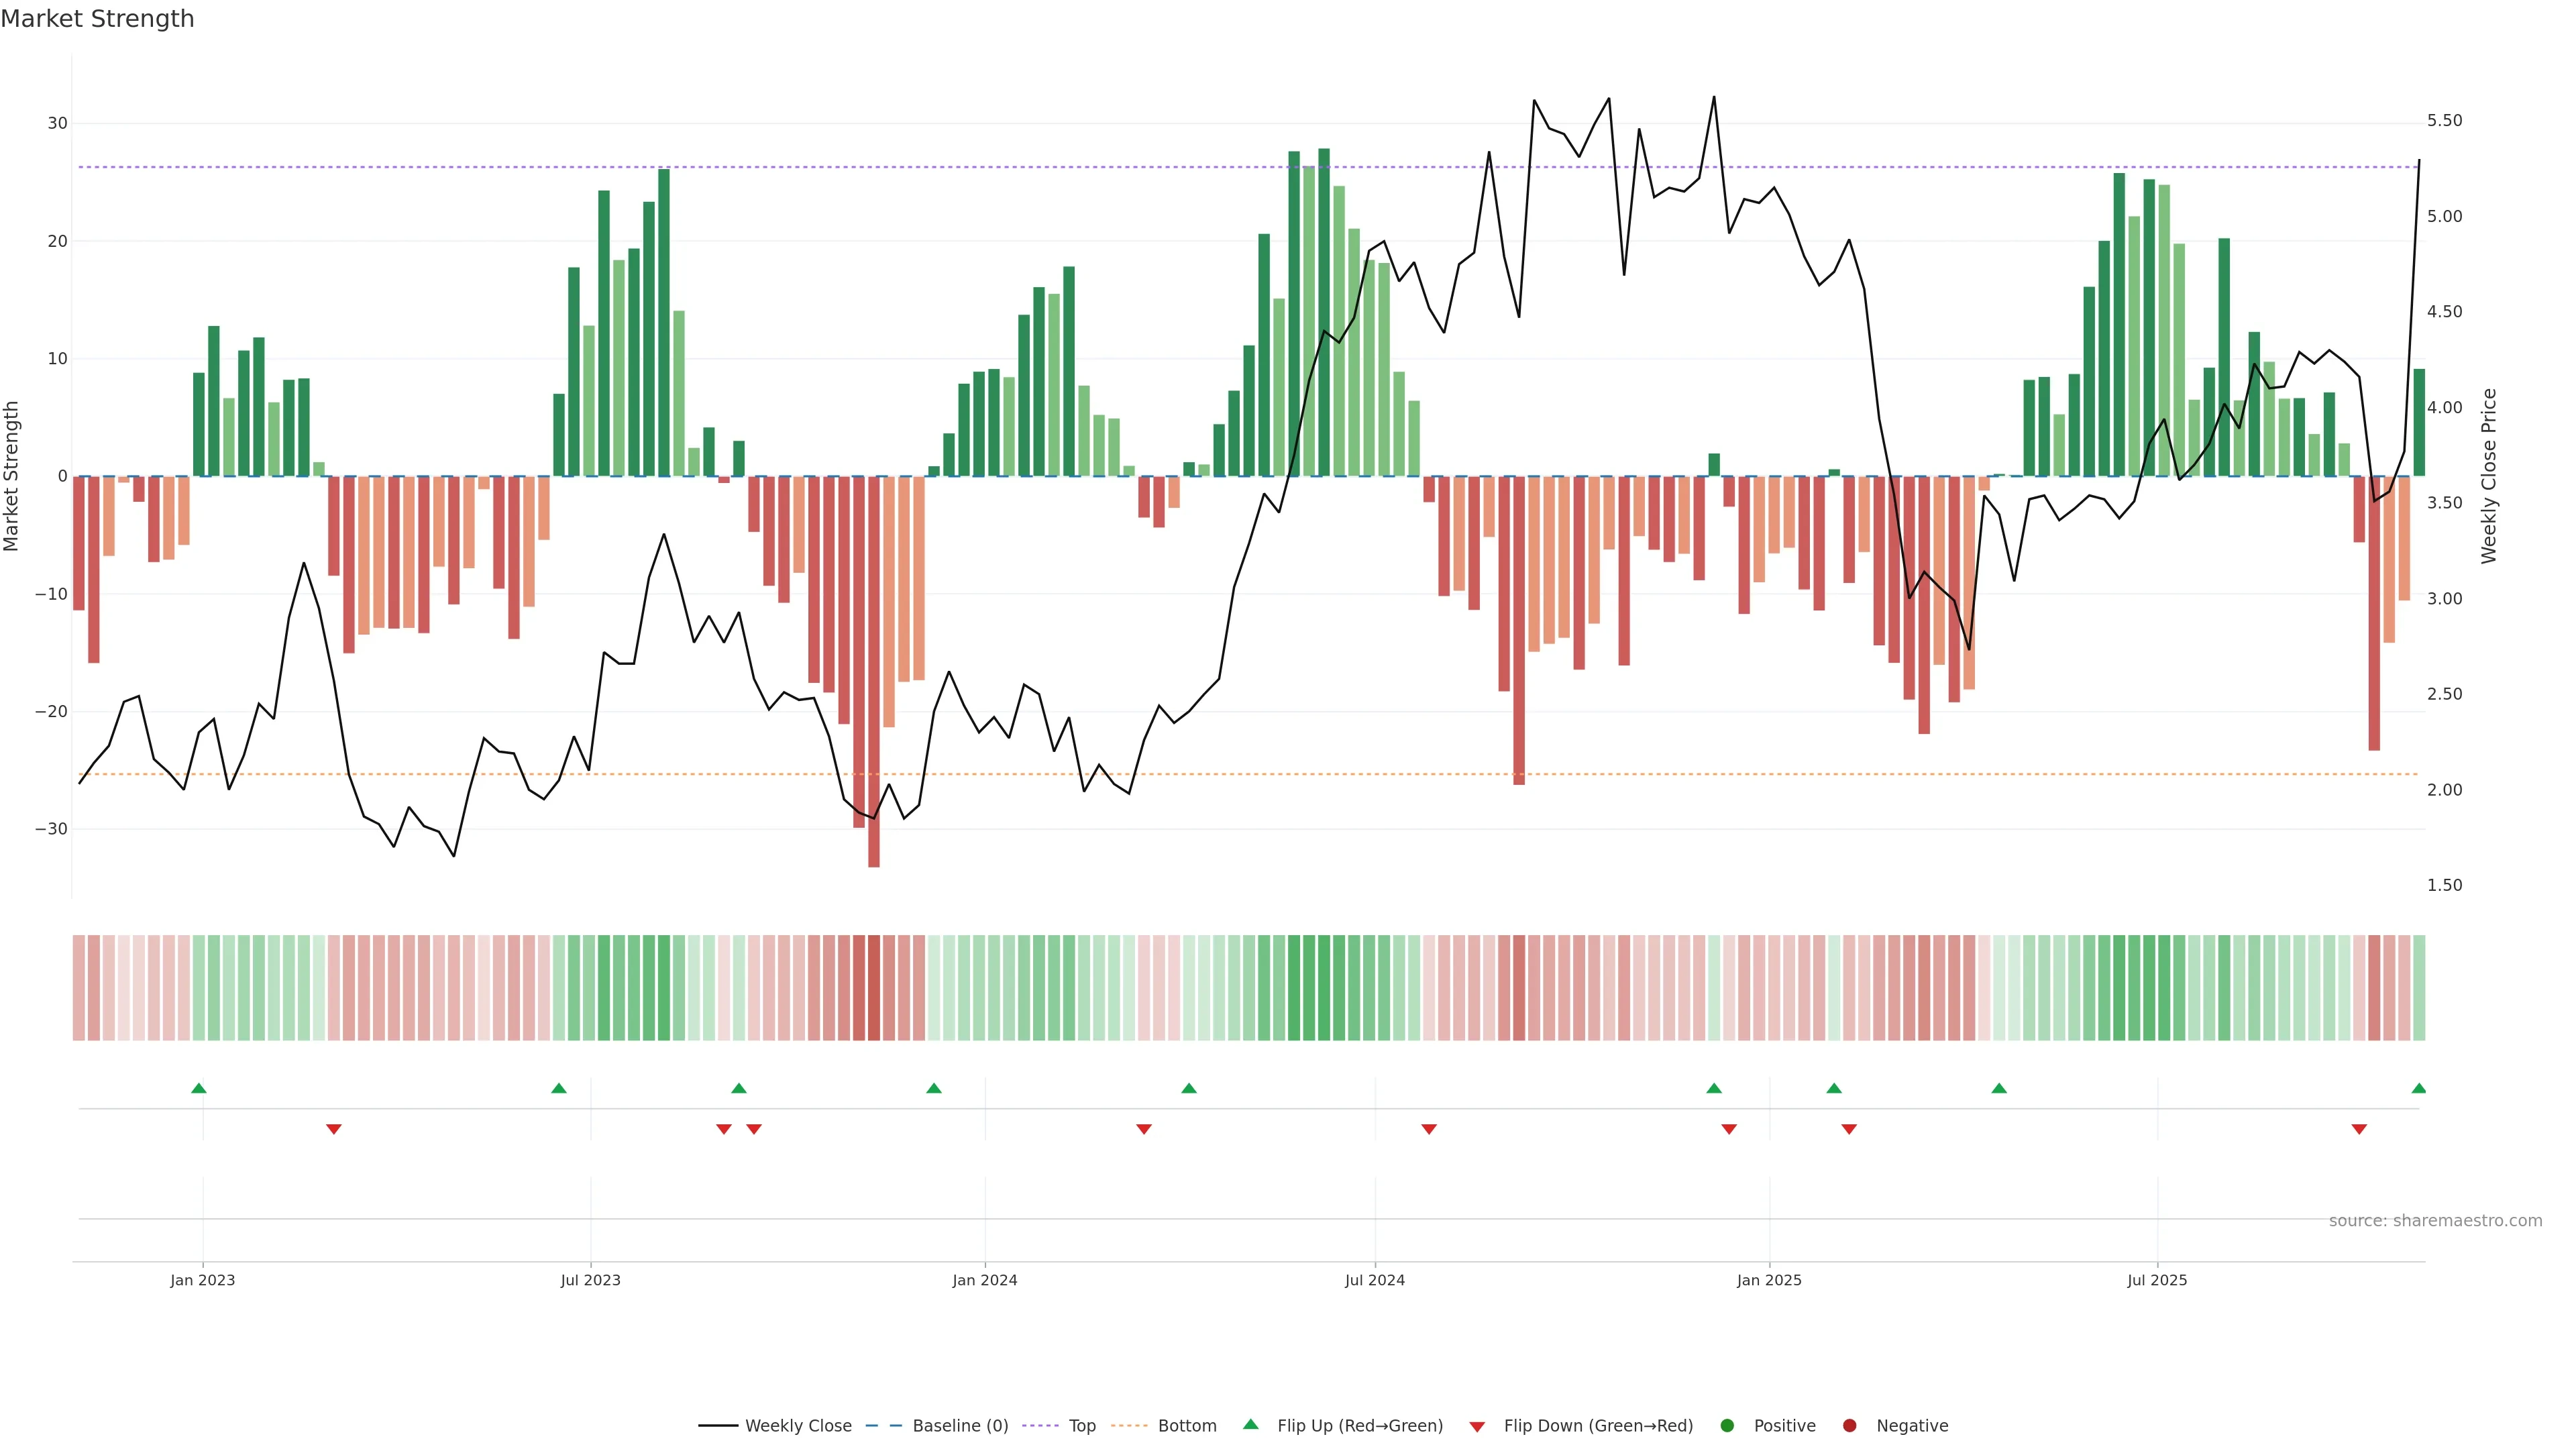2576x1449 pixels.
Task: Click the source: sharemaestro.com text
Action: coord(2435,1220)
